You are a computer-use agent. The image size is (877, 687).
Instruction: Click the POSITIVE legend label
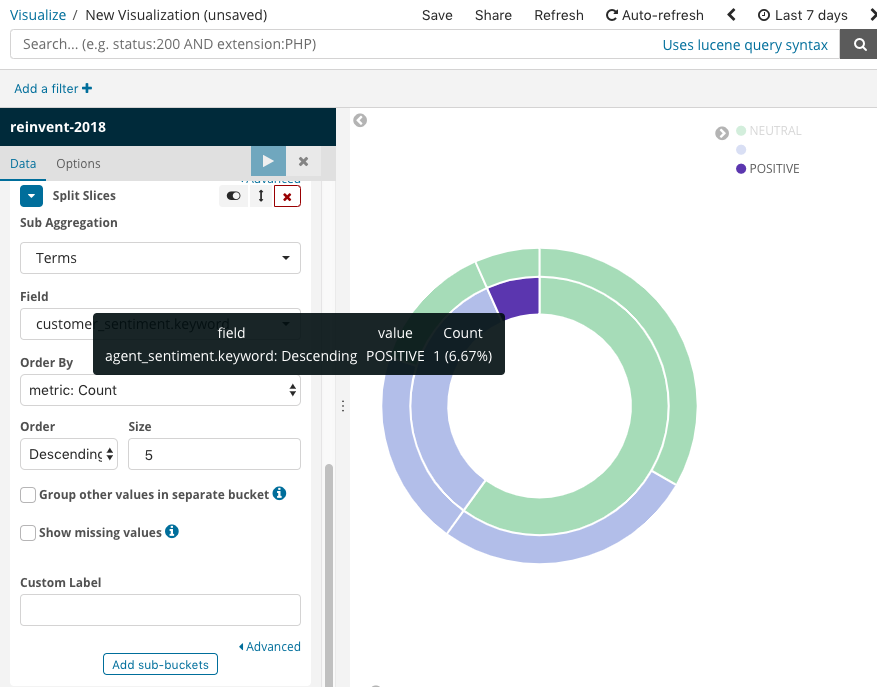774,168
